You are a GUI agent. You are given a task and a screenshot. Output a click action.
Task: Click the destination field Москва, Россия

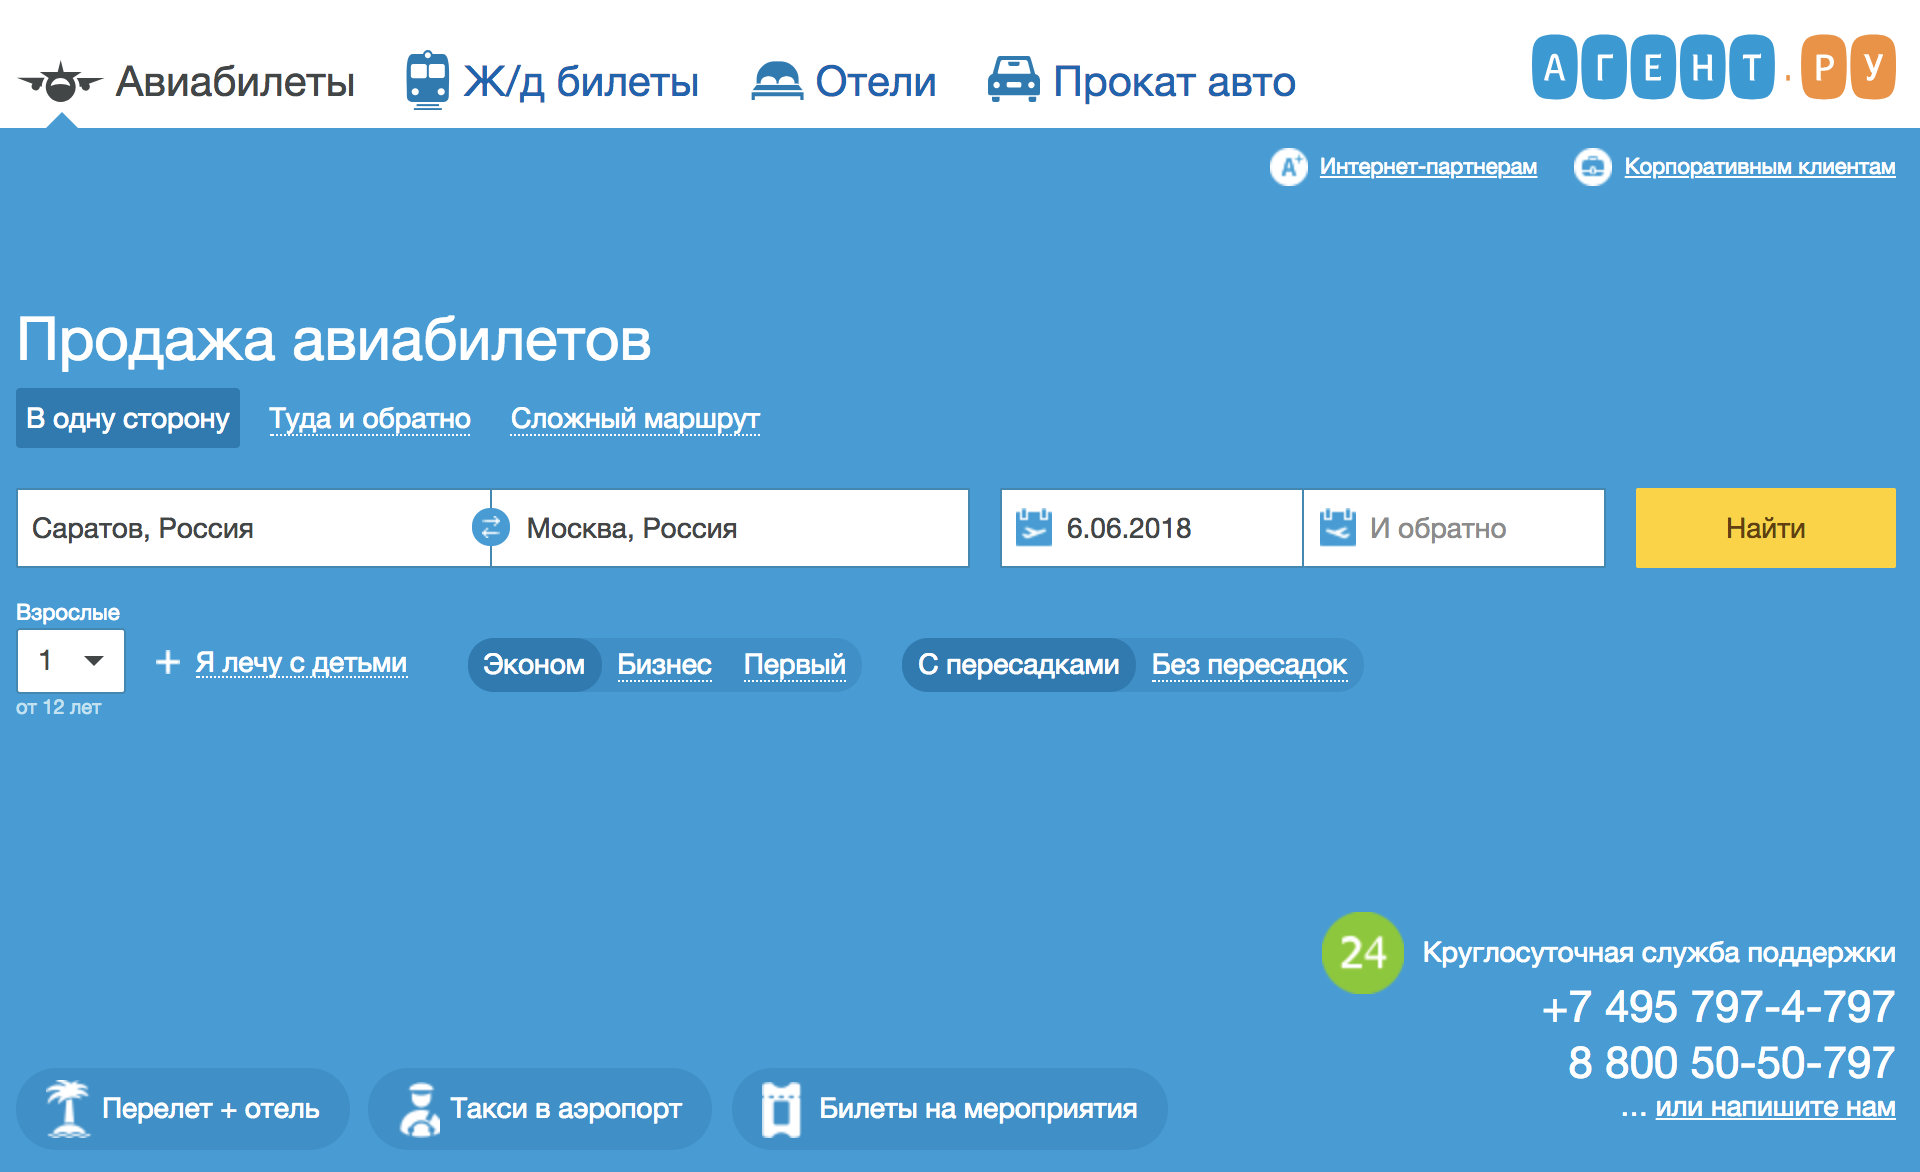(x=730, y=528)
